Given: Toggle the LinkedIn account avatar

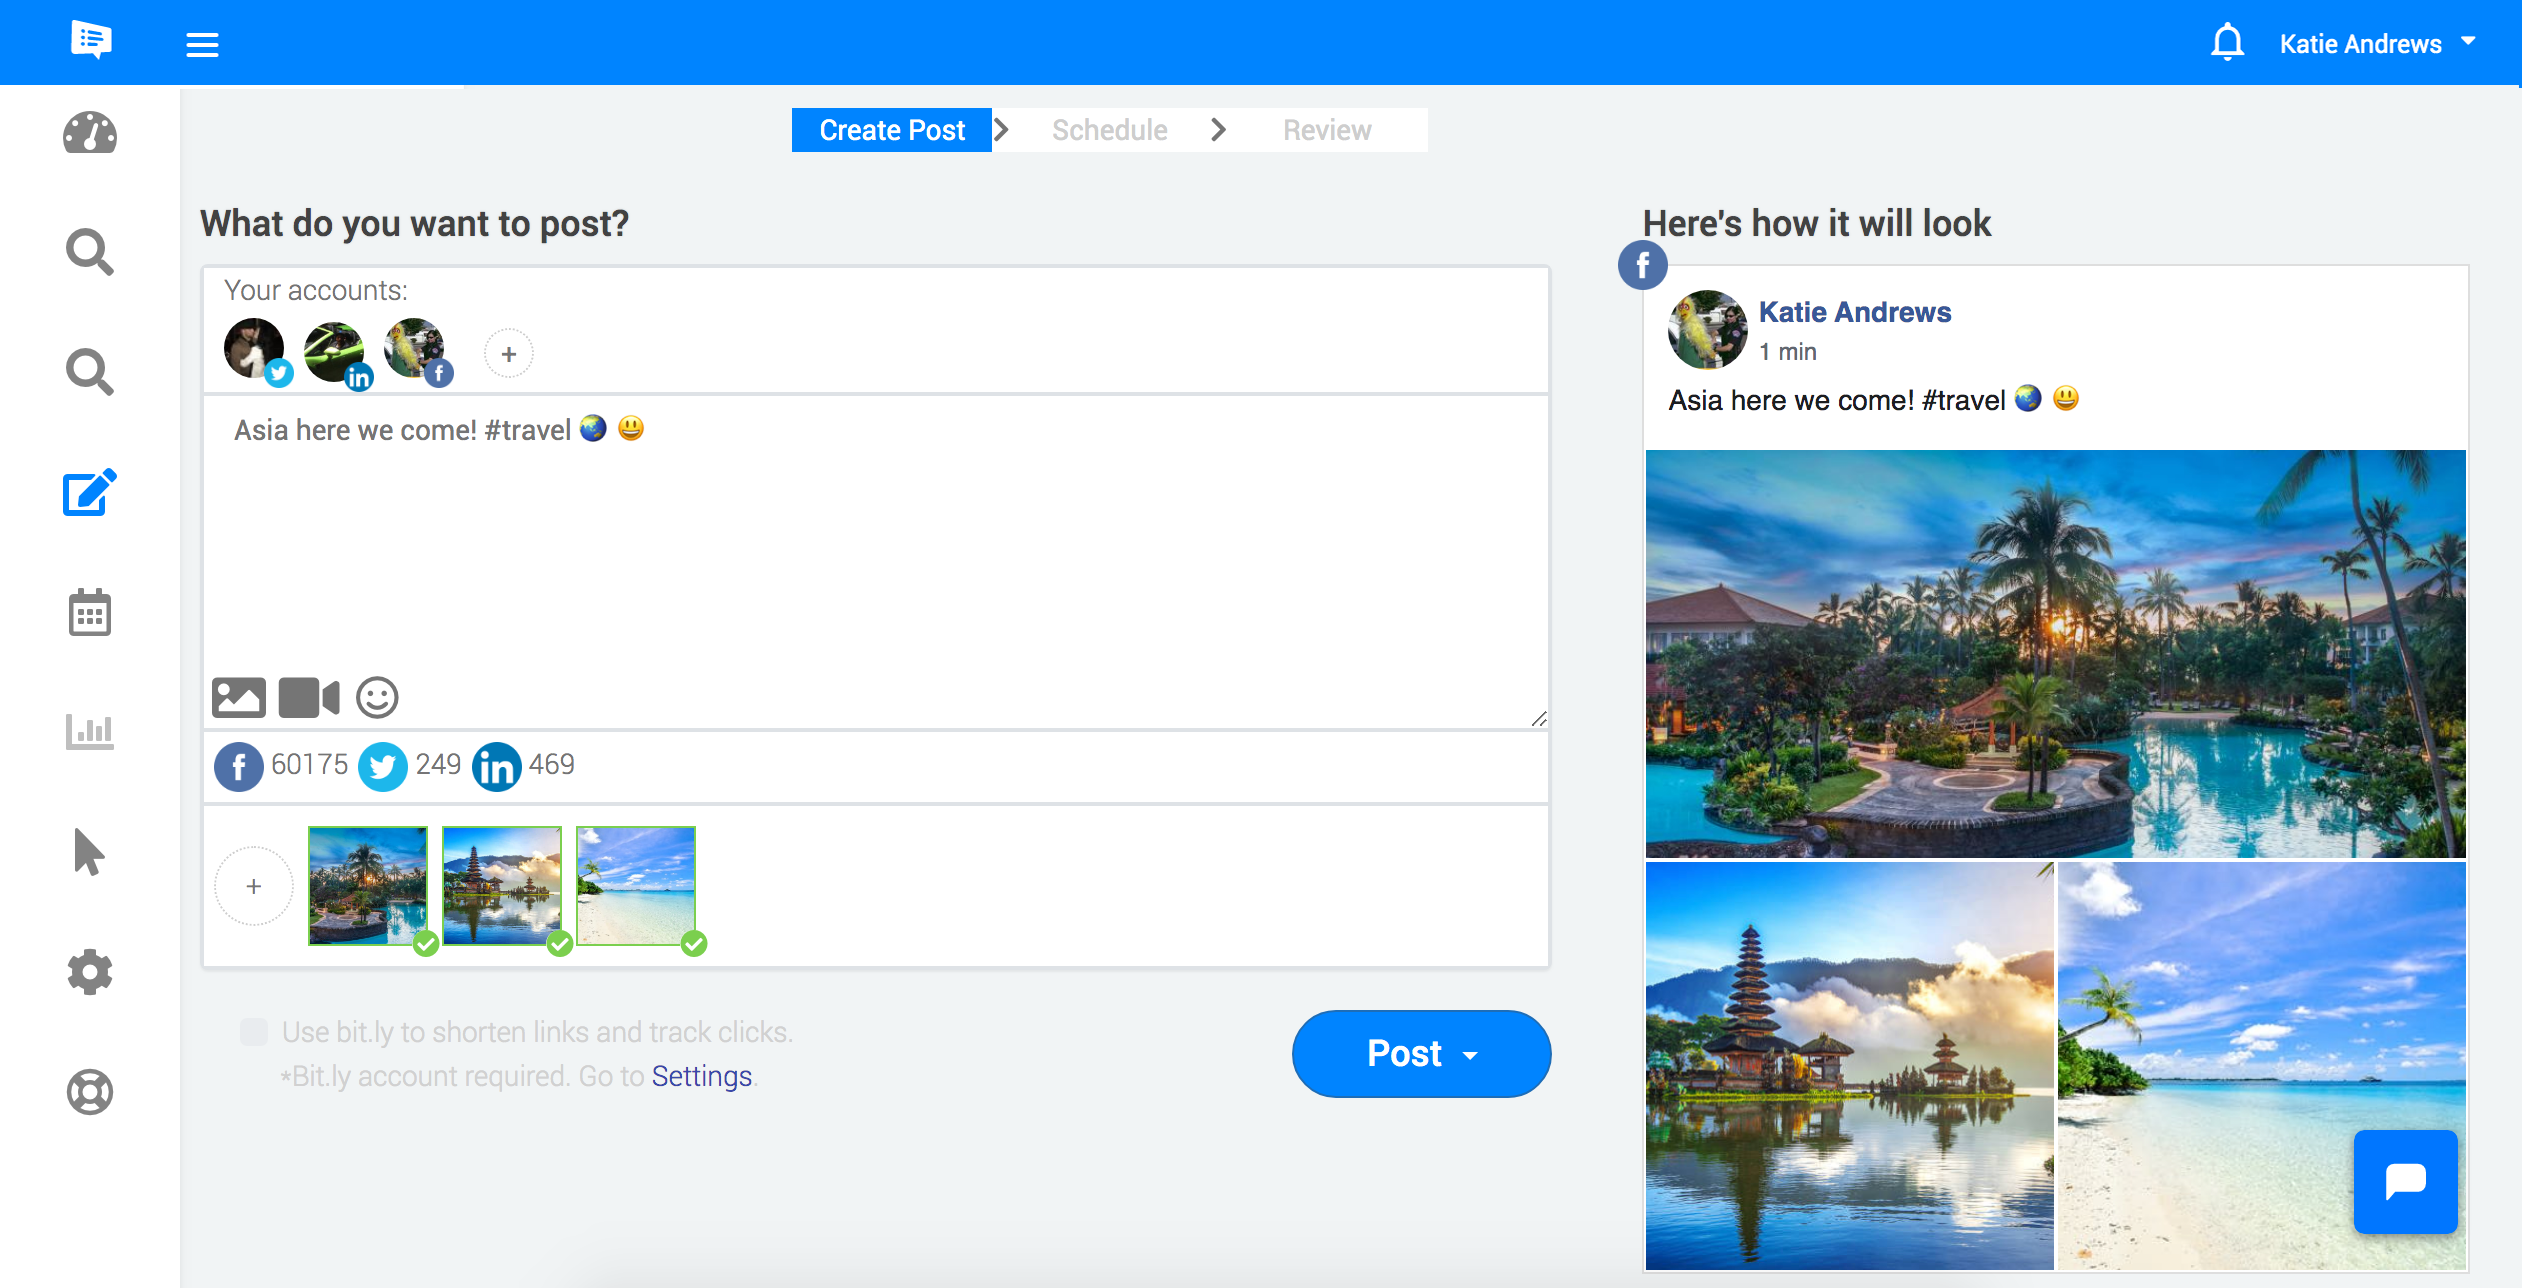Looking at the screenshot, I should point(335,352).
